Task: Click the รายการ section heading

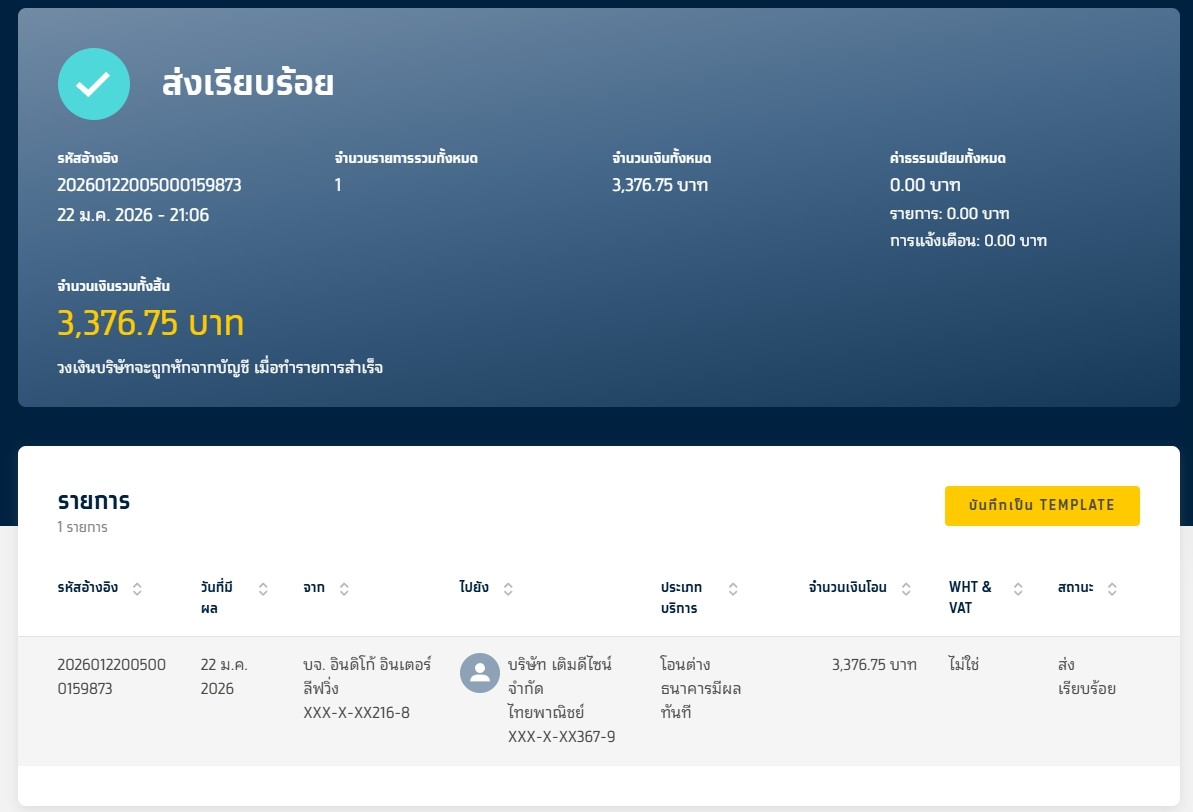Action: tap(94, 501)
